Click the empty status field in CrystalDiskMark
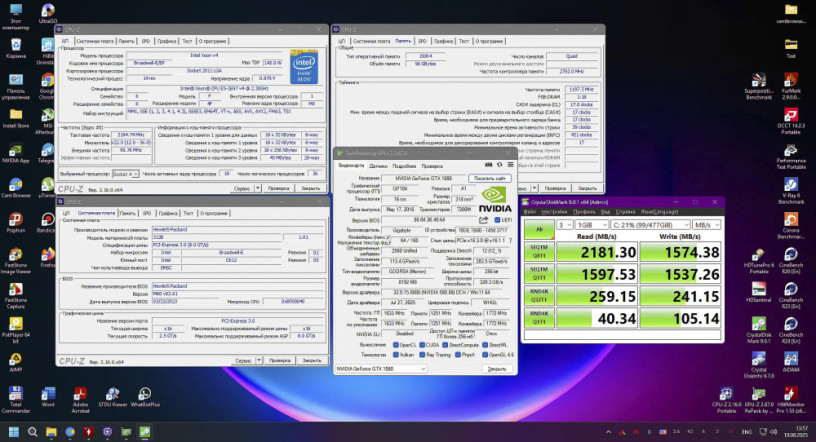Image resolution: width=816 pixels, height=442 pixels. pos(622,335)
